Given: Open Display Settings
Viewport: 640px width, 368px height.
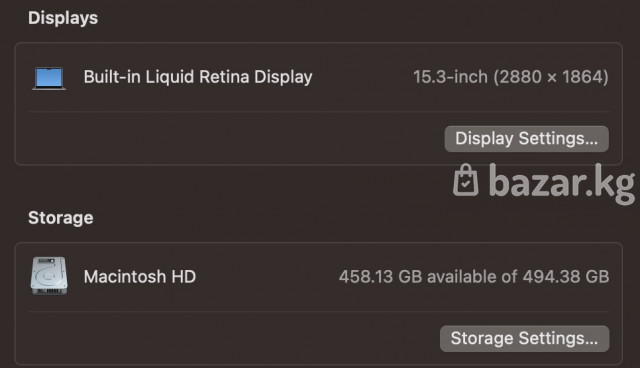Looking at the screenshot, I should (527, 139).
